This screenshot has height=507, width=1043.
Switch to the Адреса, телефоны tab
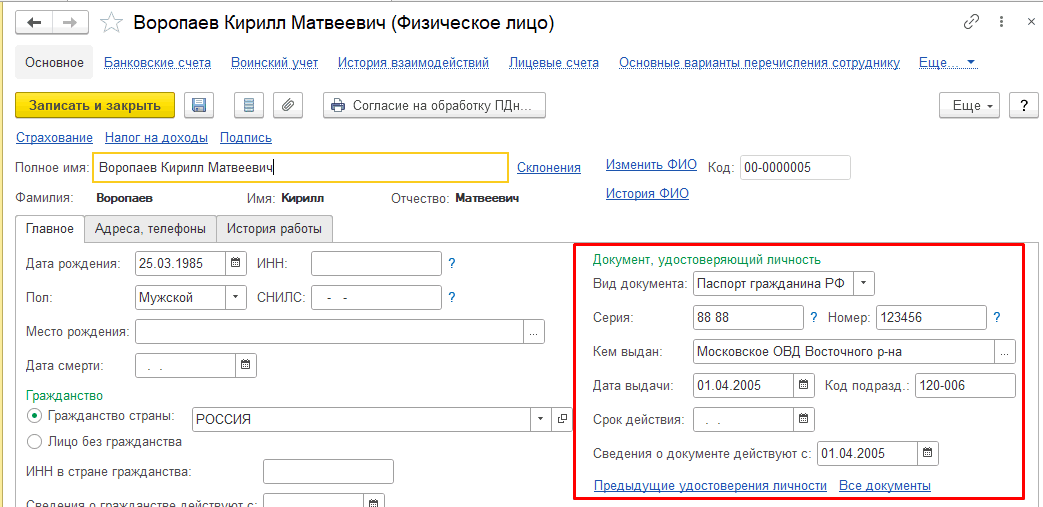150,229
